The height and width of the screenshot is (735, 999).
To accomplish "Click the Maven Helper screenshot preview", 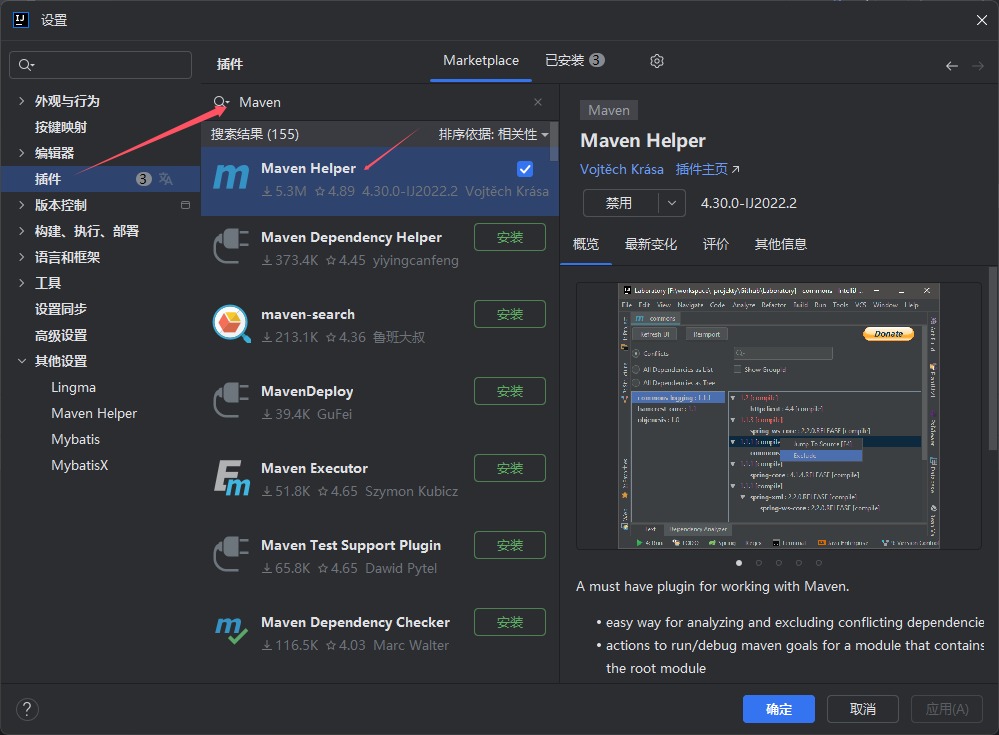I will [x=779, y=416].
